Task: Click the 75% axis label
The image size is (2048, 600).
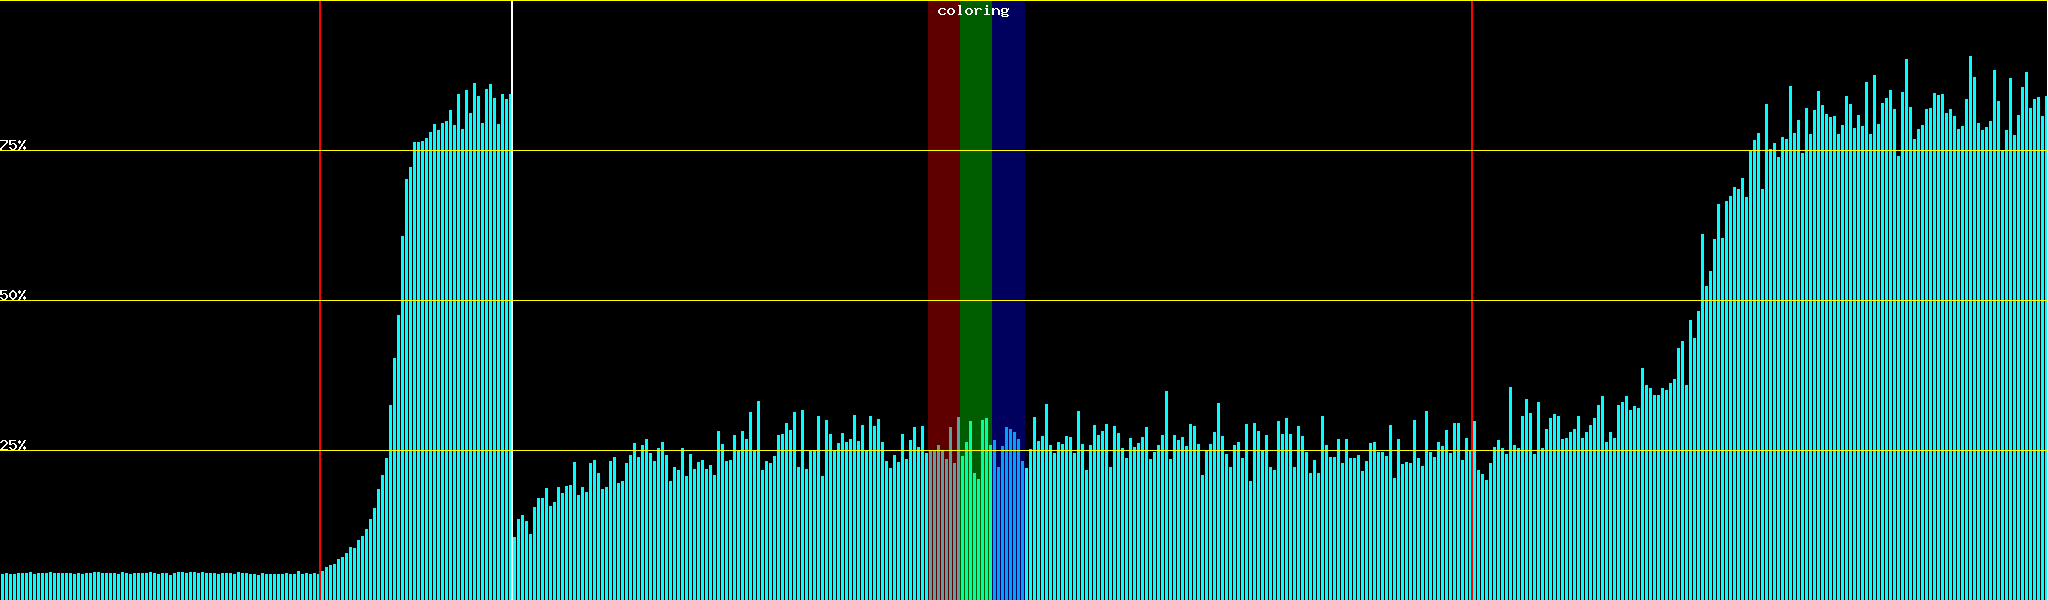Action: (x=13, y=145)
